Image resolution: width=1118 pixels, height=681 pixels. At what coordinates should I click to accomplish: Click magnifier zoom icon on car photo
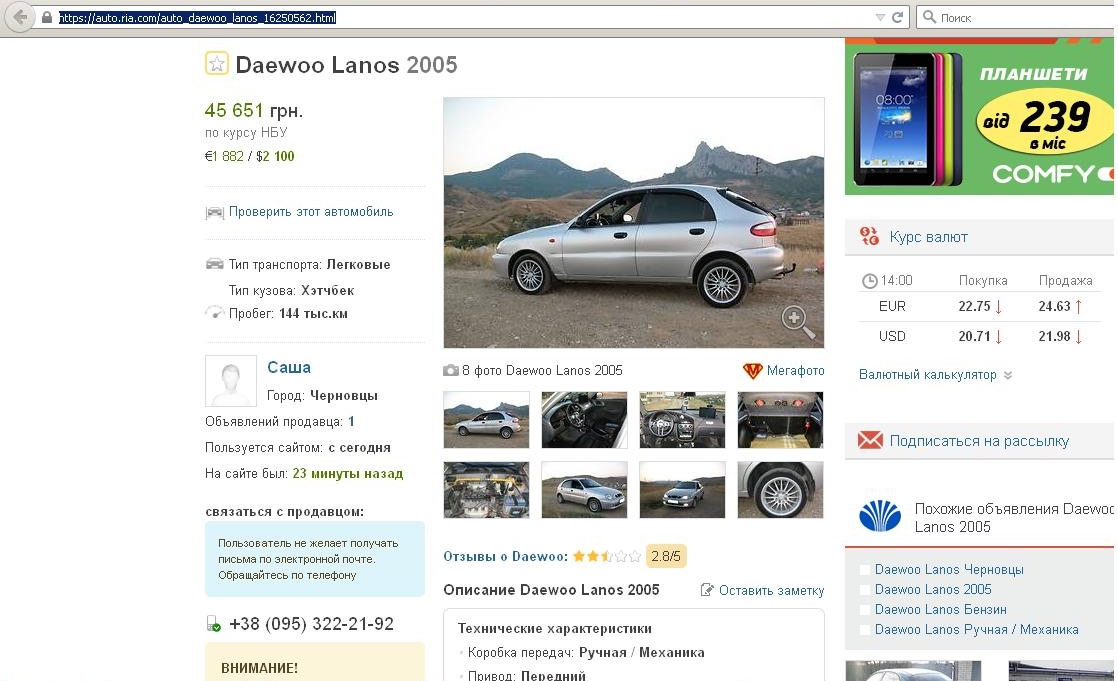coord(797,320)
